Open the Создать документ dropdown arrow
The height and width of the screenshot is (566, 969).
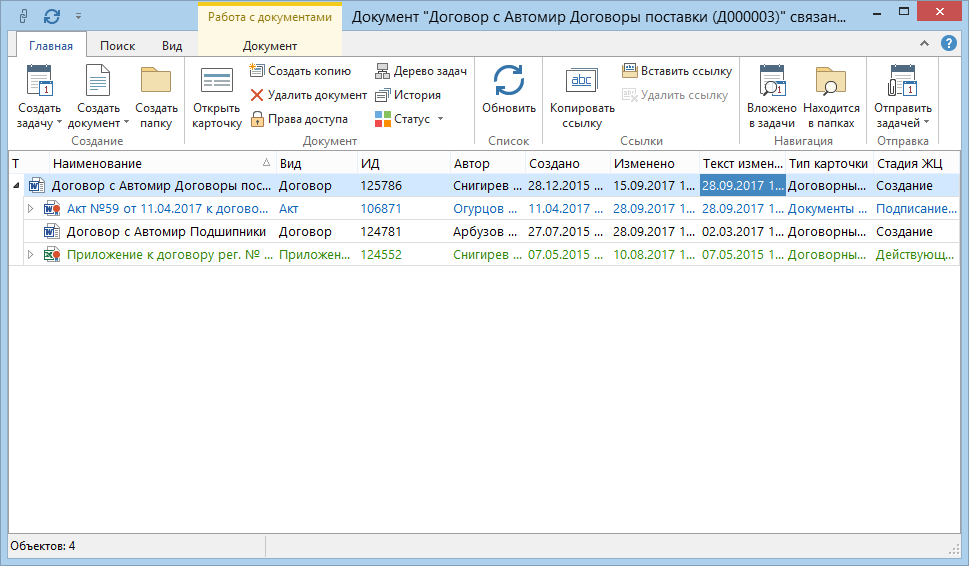pos(126,122)
